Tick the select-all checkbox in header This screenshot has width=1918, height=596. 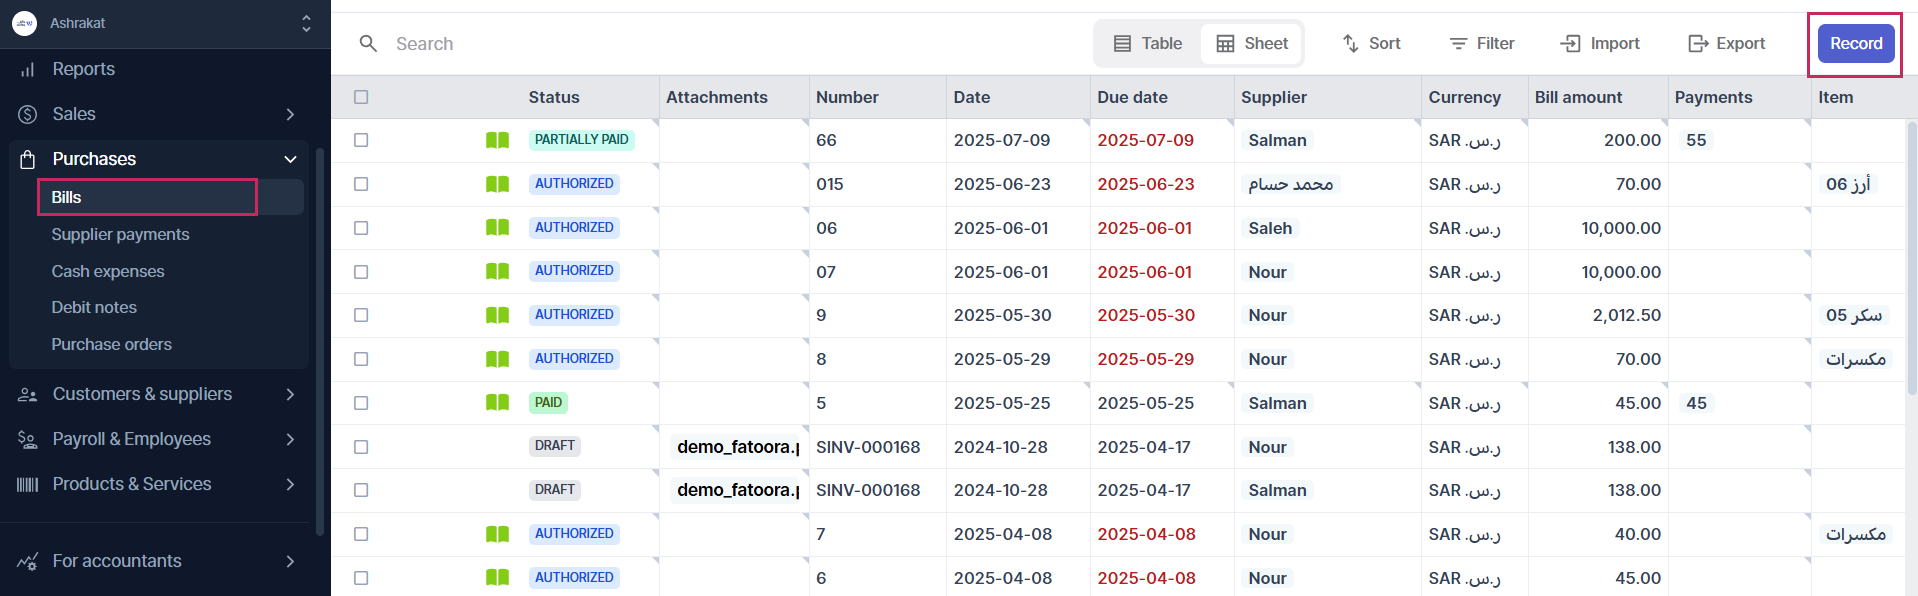click(x=361, y=97)
